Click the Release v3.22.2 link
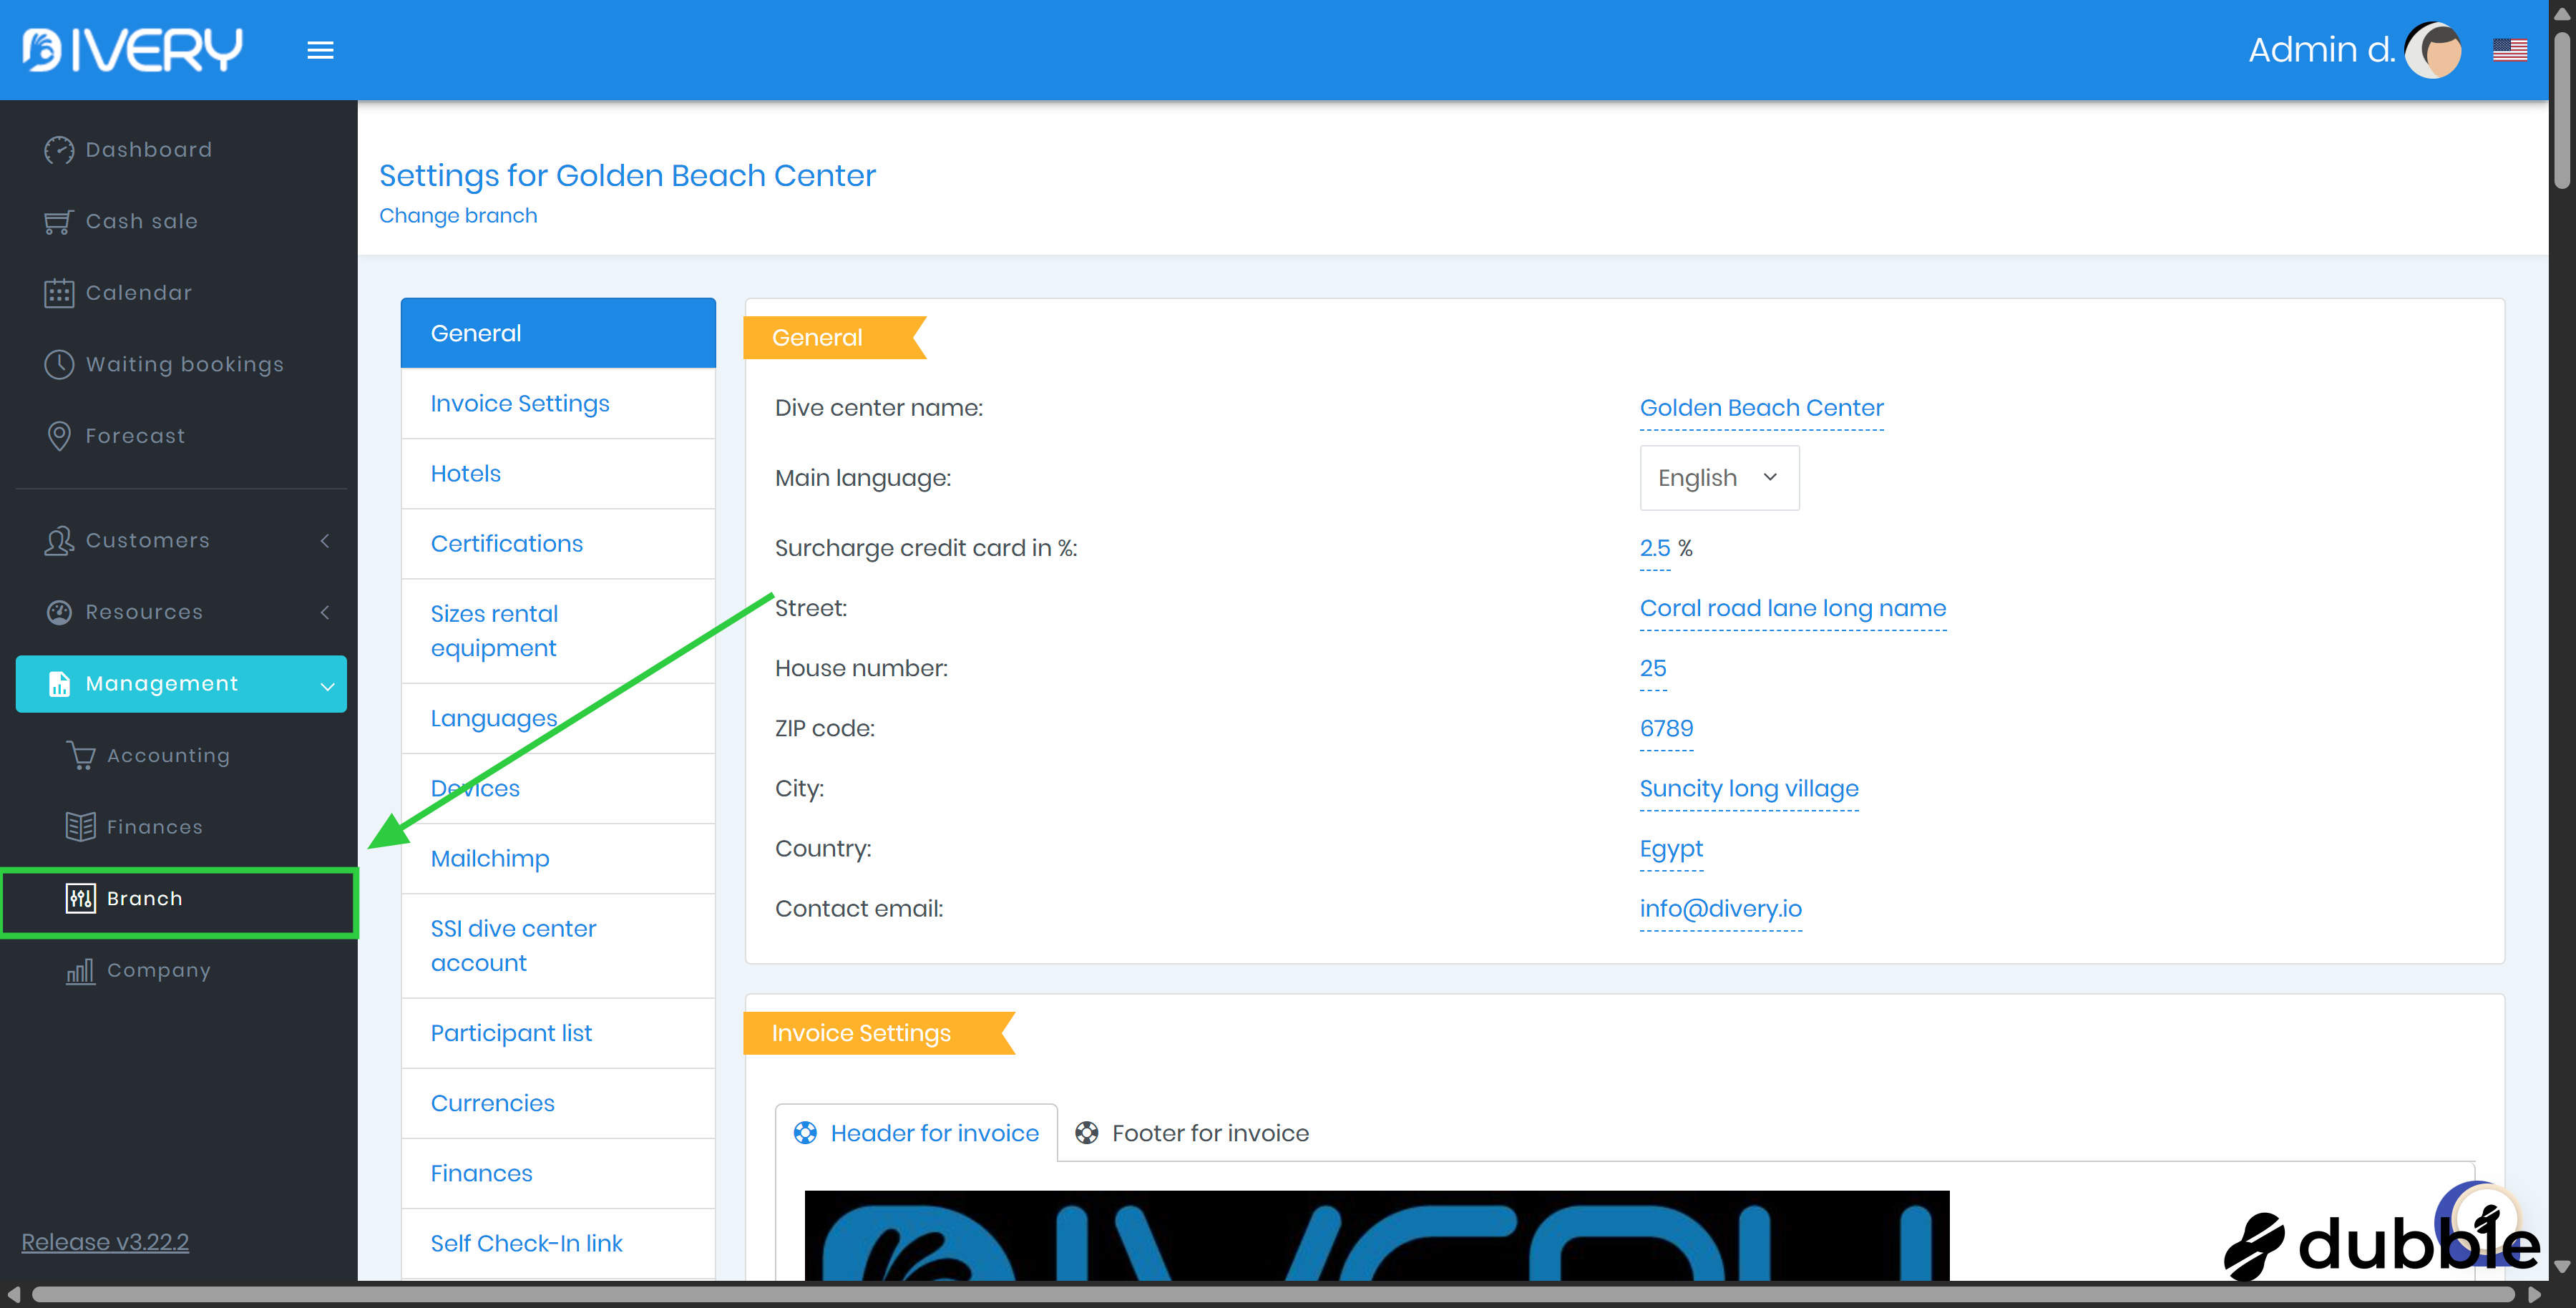The image size is (2576, 1308). click(105, 1241)
